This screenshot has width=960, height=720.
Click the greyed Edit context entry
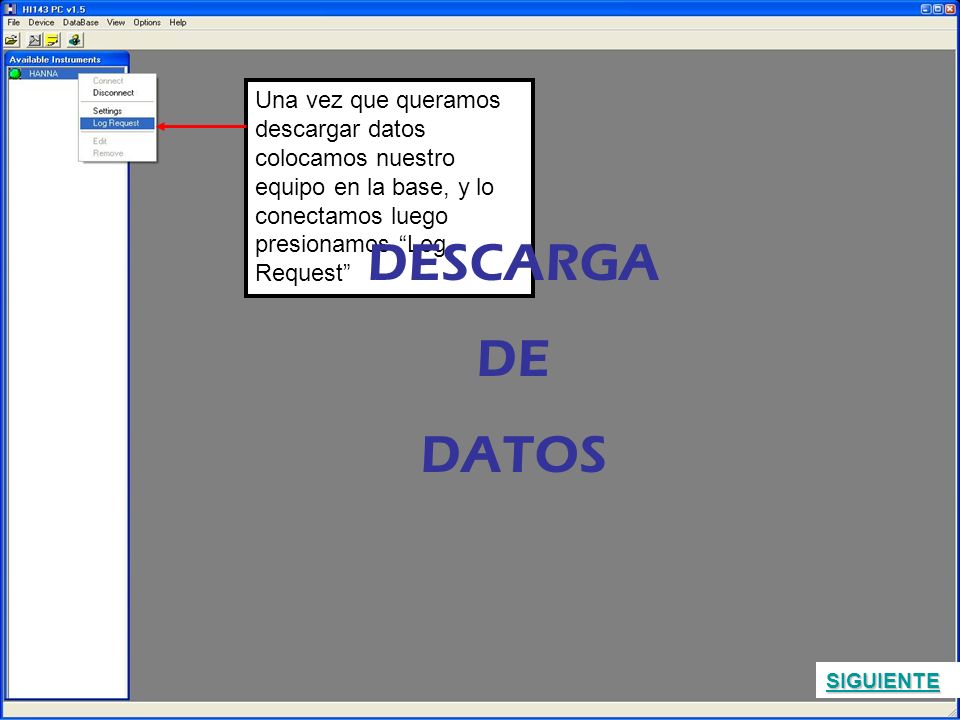tap(117, 141)
